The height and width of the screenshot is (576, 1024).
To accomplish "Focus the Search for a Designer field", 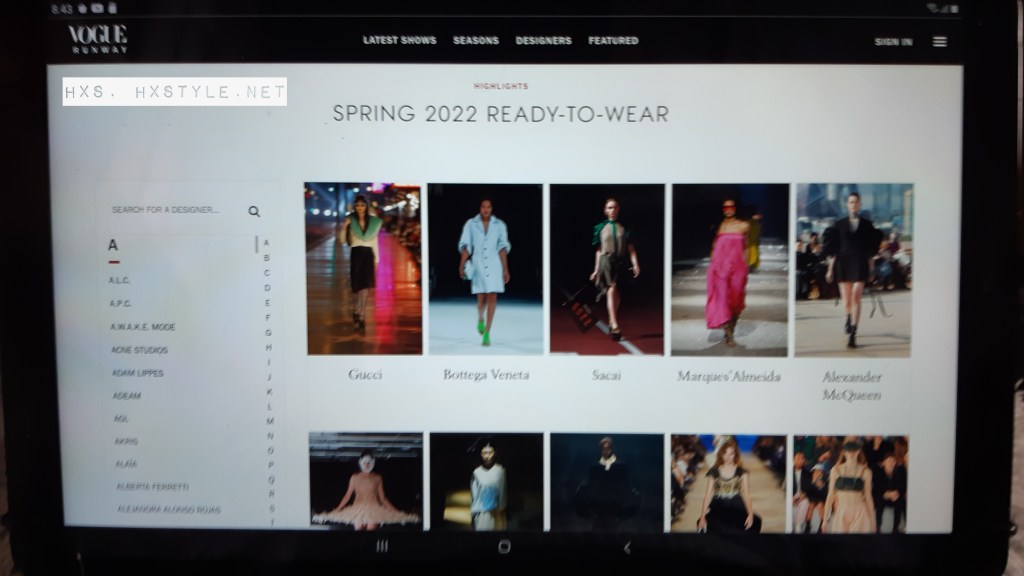I will tap(170, 210).
